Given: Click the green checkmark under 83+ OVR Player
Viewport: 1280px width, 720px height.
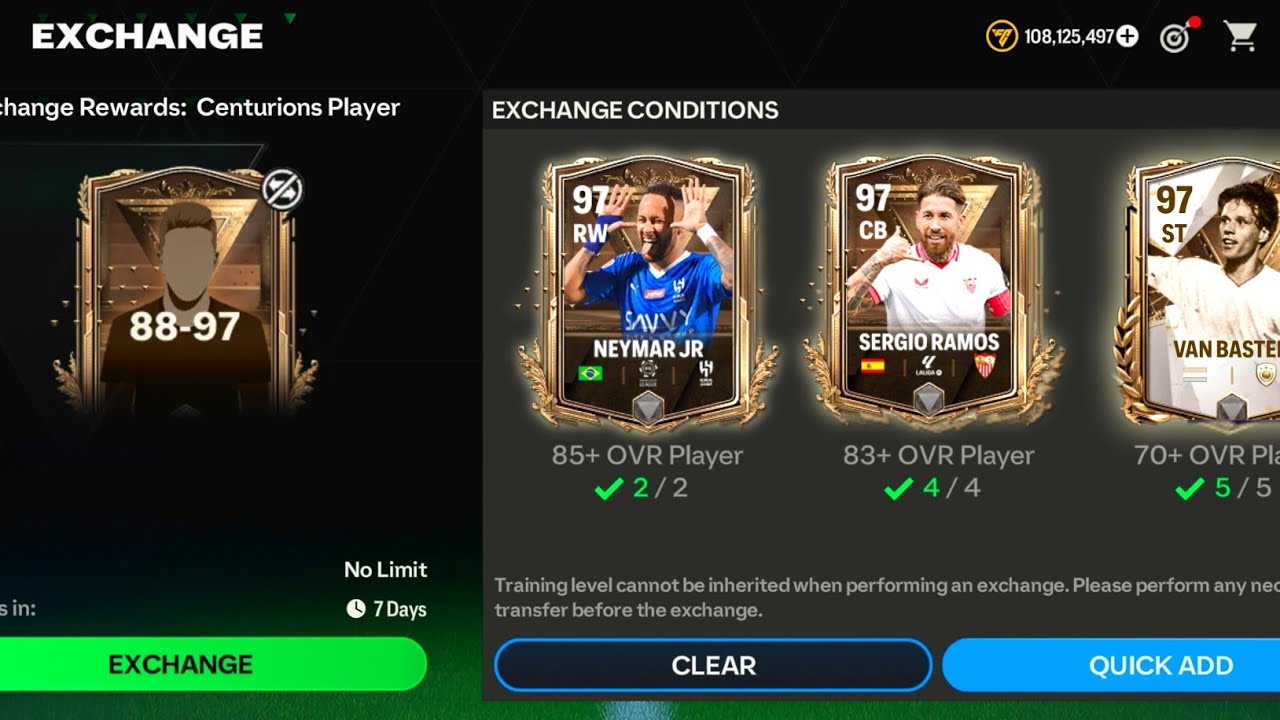Looking at the screenshot, I should pyautogui.click(x=899, y=489).
